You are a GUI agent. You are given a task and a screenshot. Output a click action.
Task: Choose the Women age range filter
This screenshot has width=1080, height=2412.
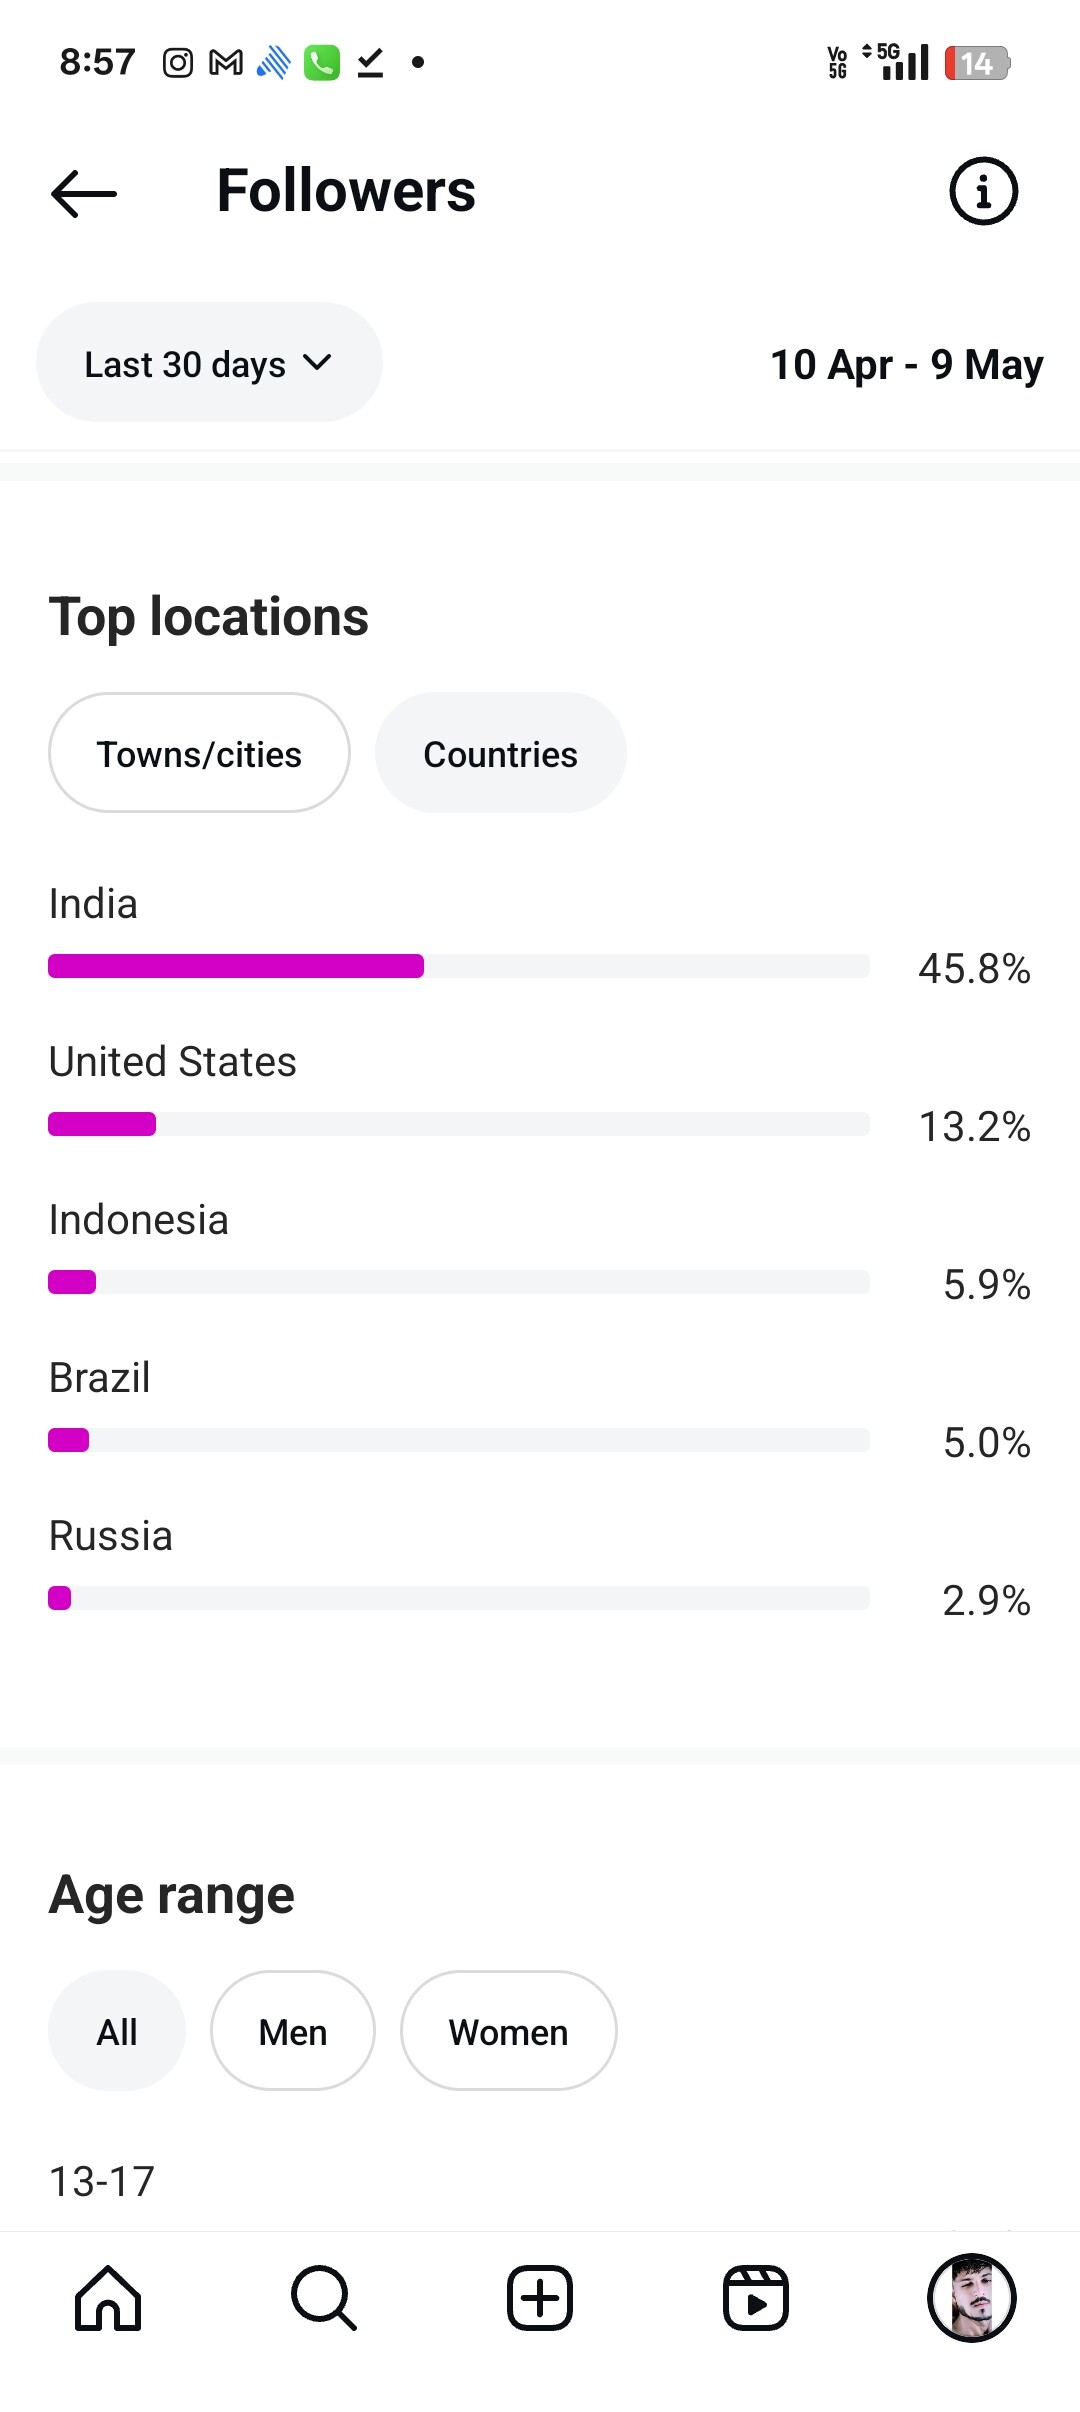[x=508, y=2031]
